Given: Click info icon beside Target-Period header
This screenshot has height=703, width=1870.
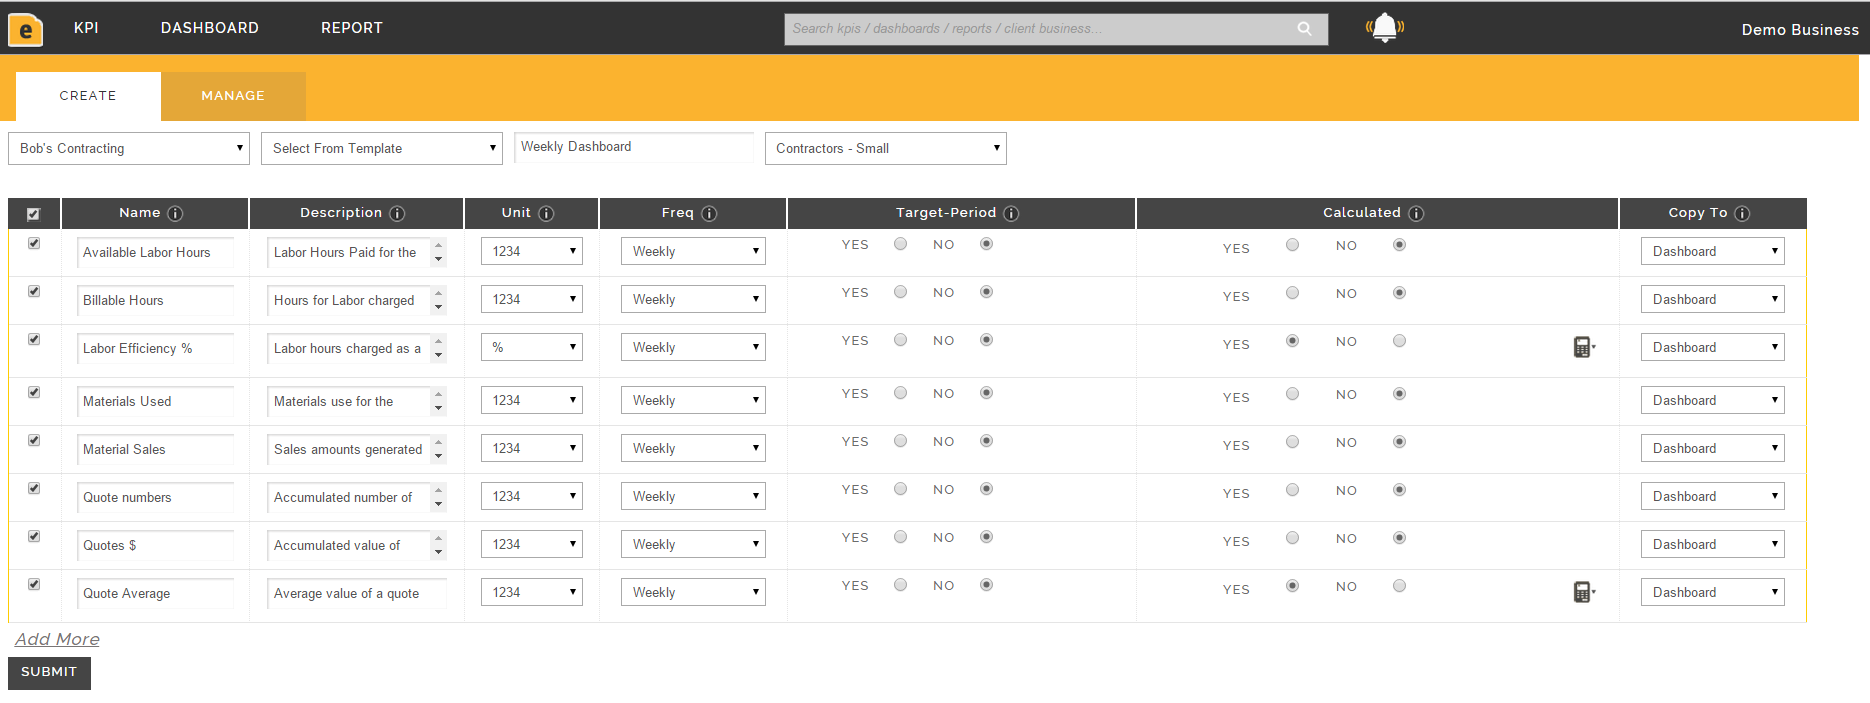Looking at the screenshot, I should (1011, 214).
